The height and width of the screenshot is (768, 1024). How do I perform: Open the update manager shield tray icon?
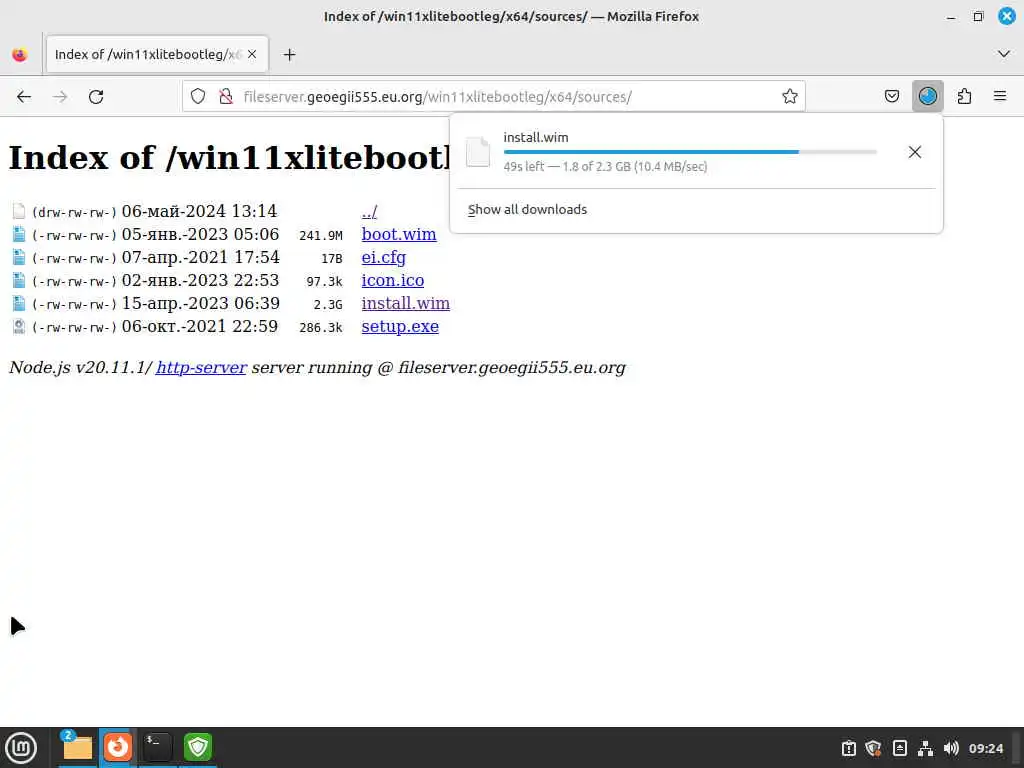[x=874, y=748]
